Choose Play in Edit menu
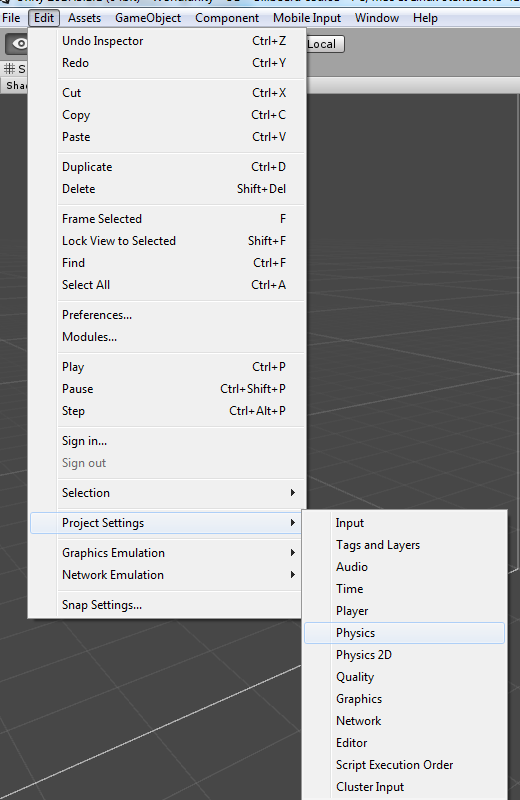Image resolution: width=520 pixels, height=800 pixels. (168, 367)
